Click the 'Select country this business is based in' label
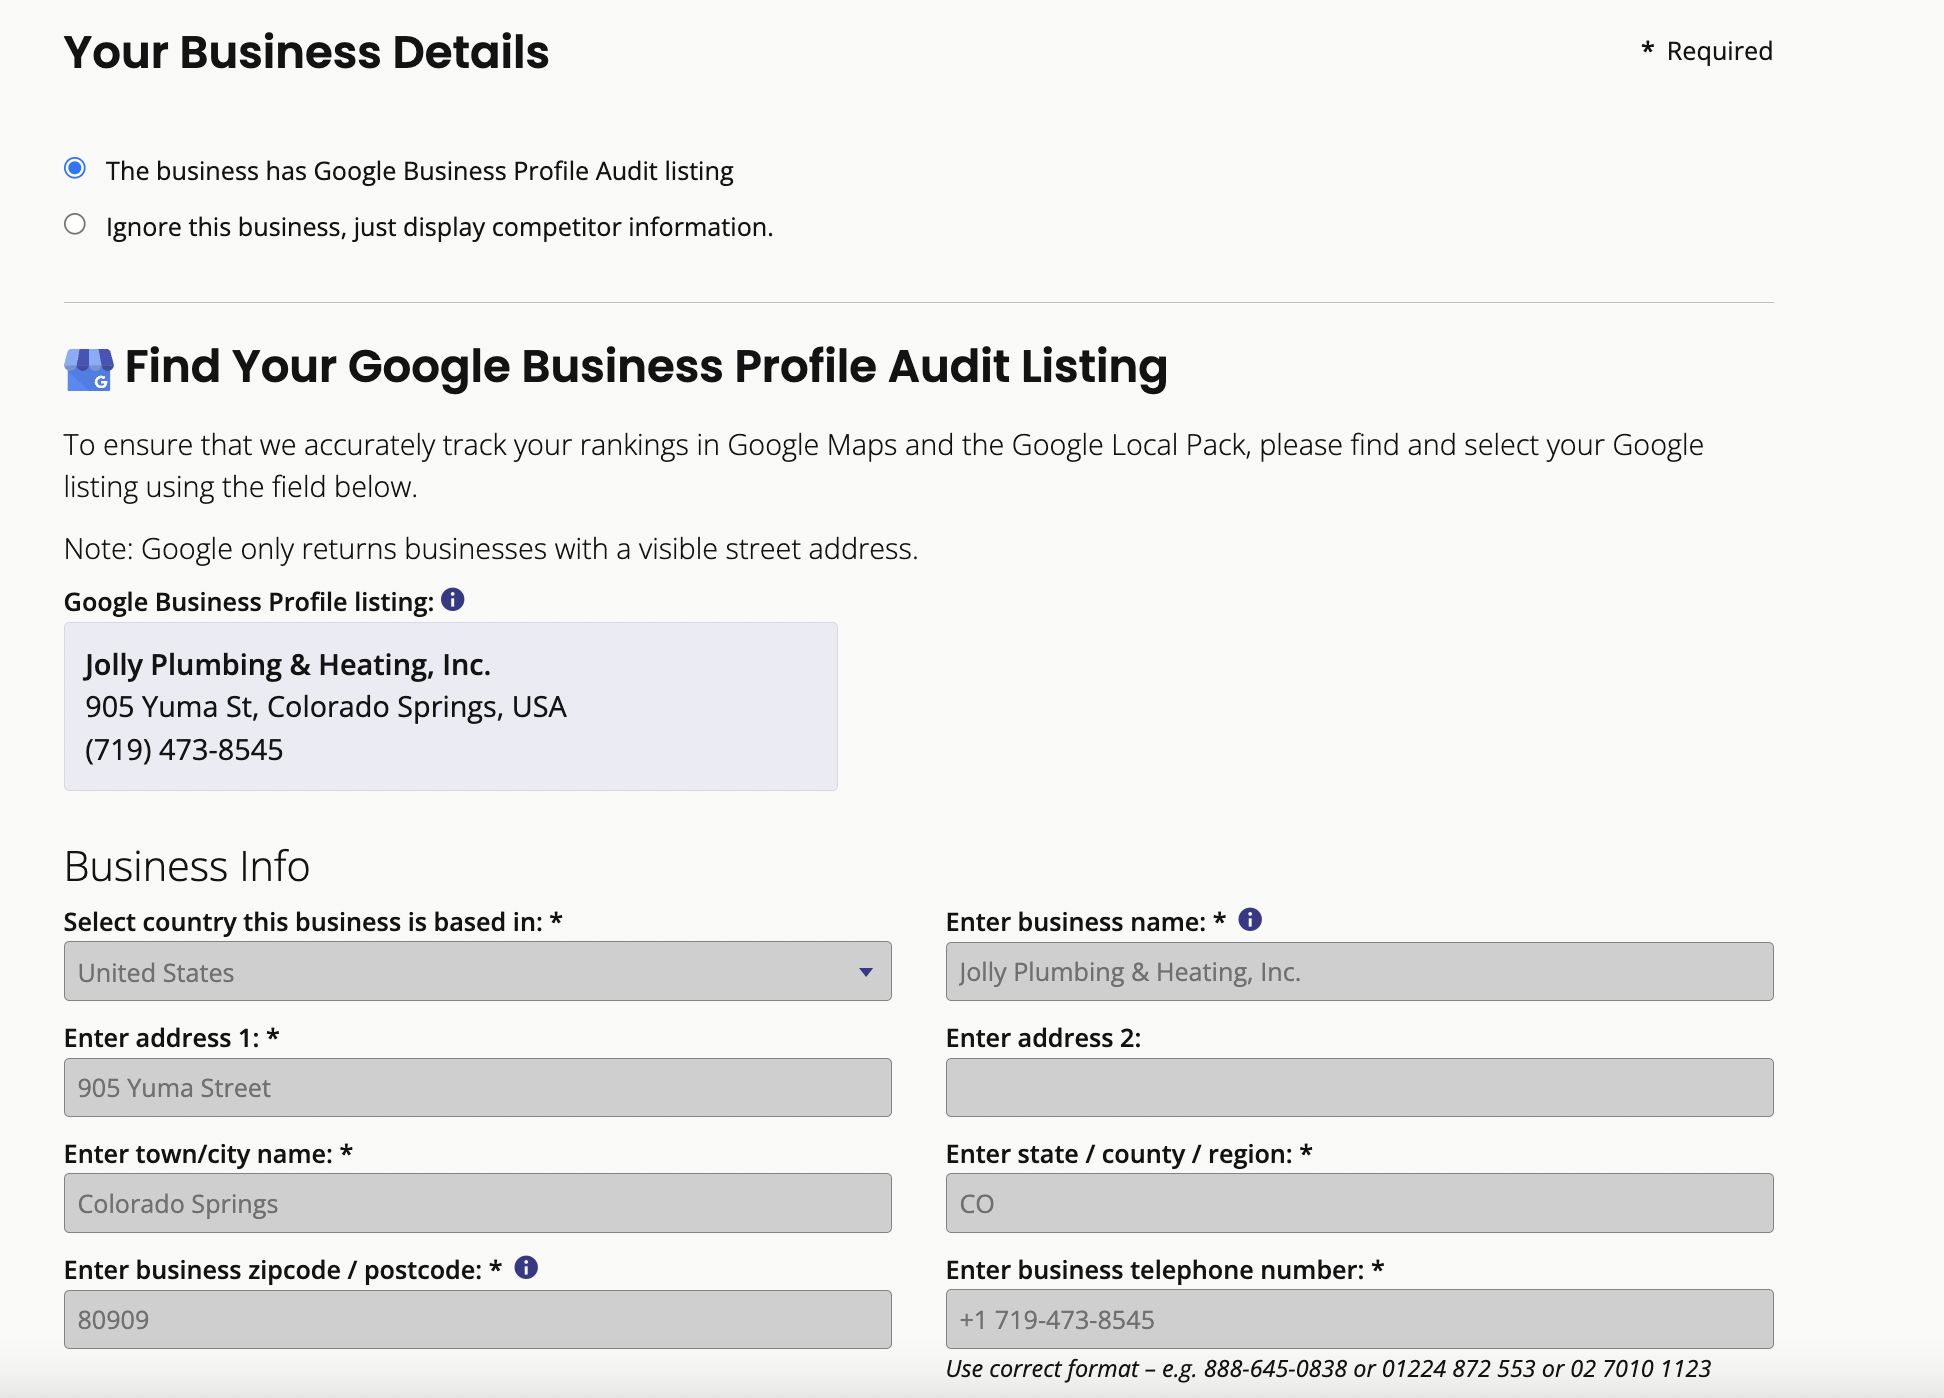The image size is (1944, 1398). pyautogui.click(x=313, y=922)
